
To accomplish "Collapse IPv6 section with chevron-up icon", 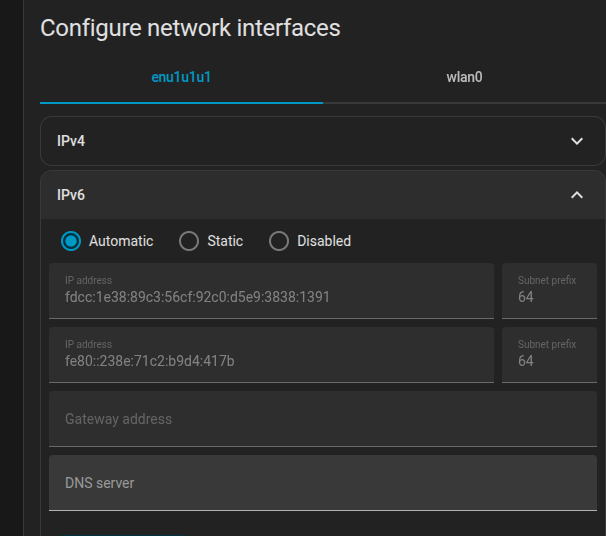I will click(x=577, y=195).
